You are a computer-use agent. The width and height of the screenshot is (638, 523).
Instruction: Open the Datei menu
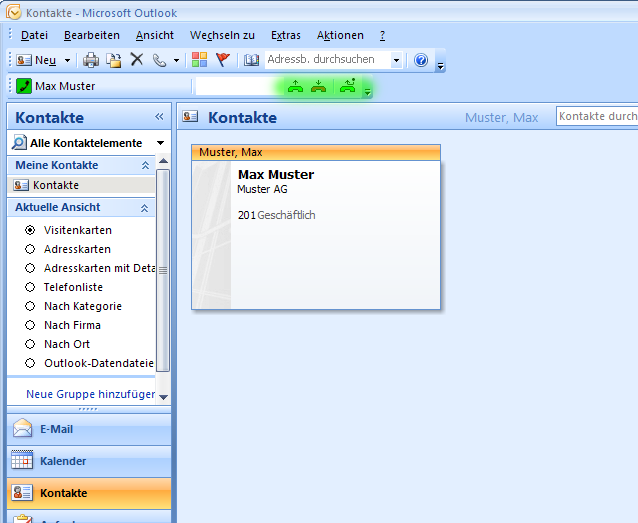34,35
